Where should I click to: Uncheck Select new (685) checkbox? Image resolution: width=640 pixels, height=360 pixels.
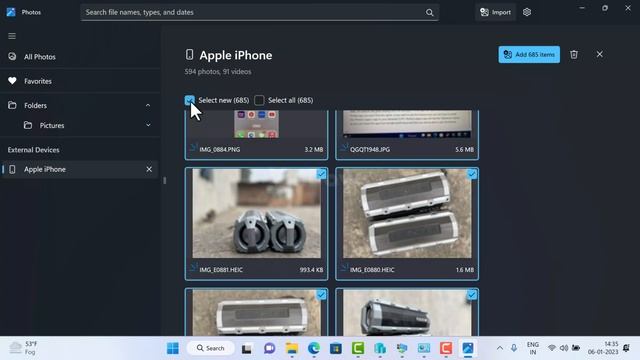(189, 100)
